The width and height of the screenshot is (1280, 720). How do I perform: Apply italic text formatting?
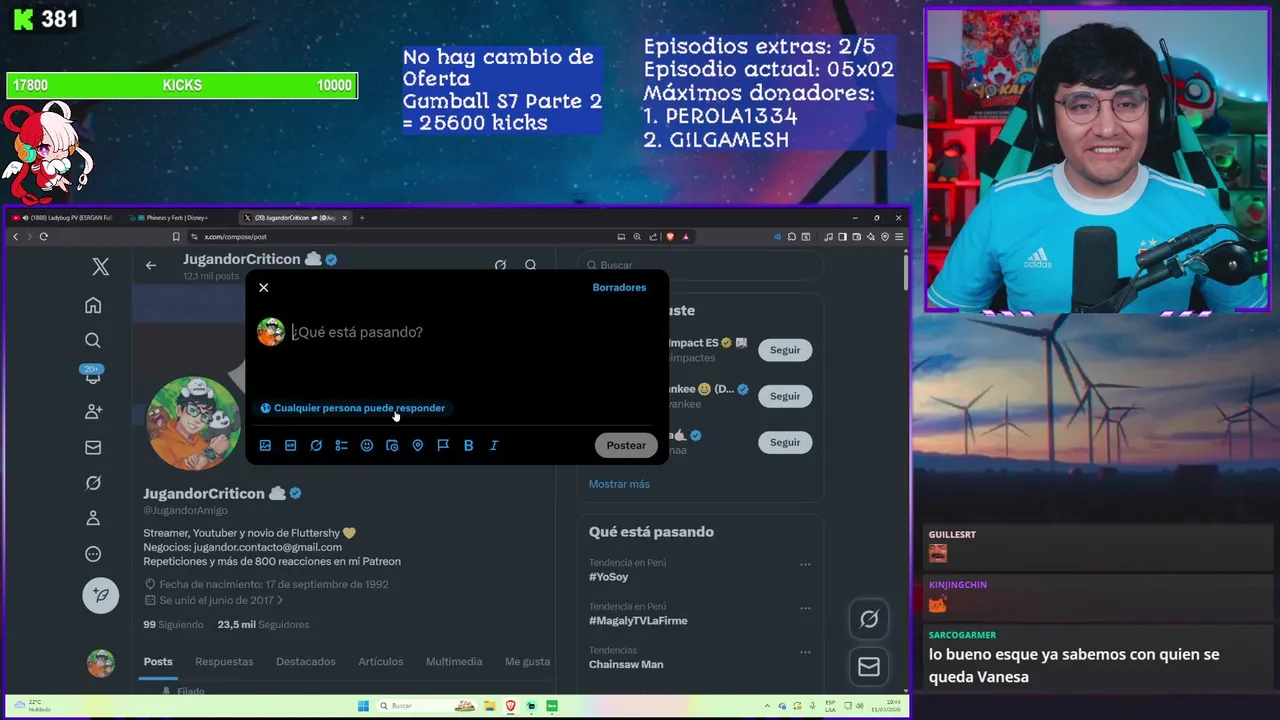[x=494, y=445]
